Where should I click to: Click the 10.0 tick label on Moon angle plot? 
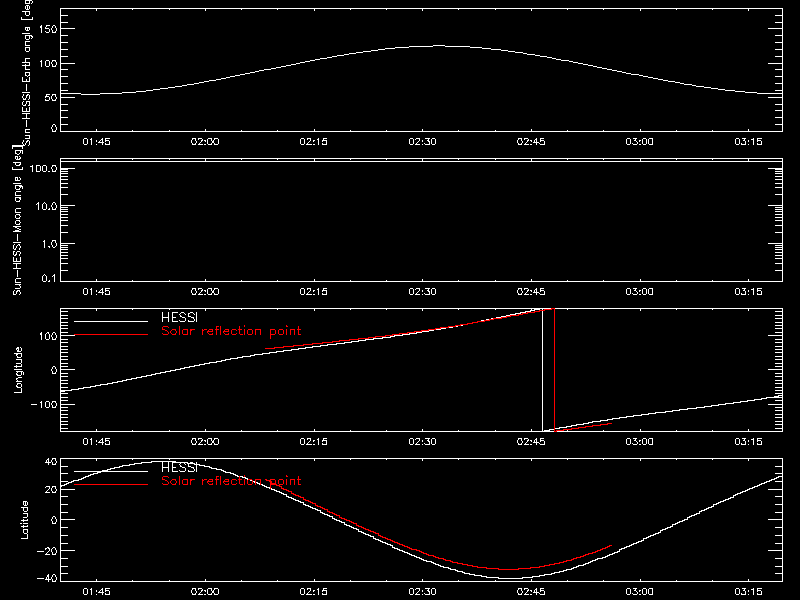46,207
